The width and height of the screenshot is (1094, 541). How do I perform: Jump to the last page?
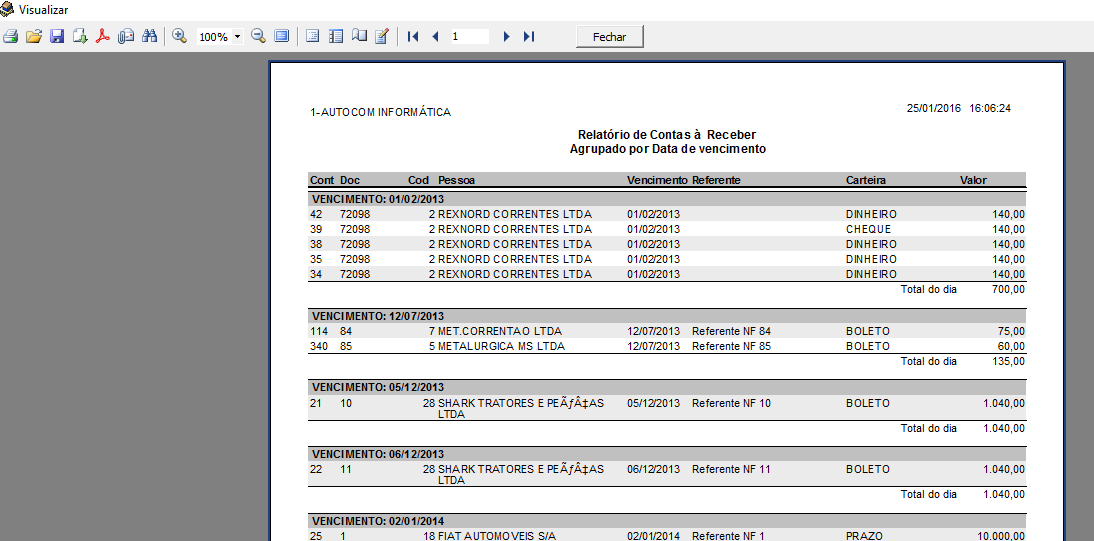pyautogui.click(x=529, y=37)
